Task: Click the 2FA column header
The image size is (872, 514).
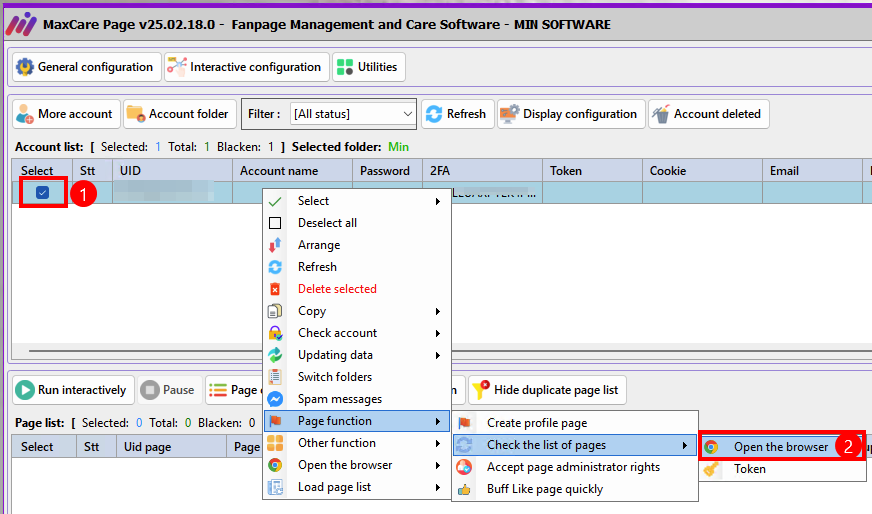Action: 483,171
